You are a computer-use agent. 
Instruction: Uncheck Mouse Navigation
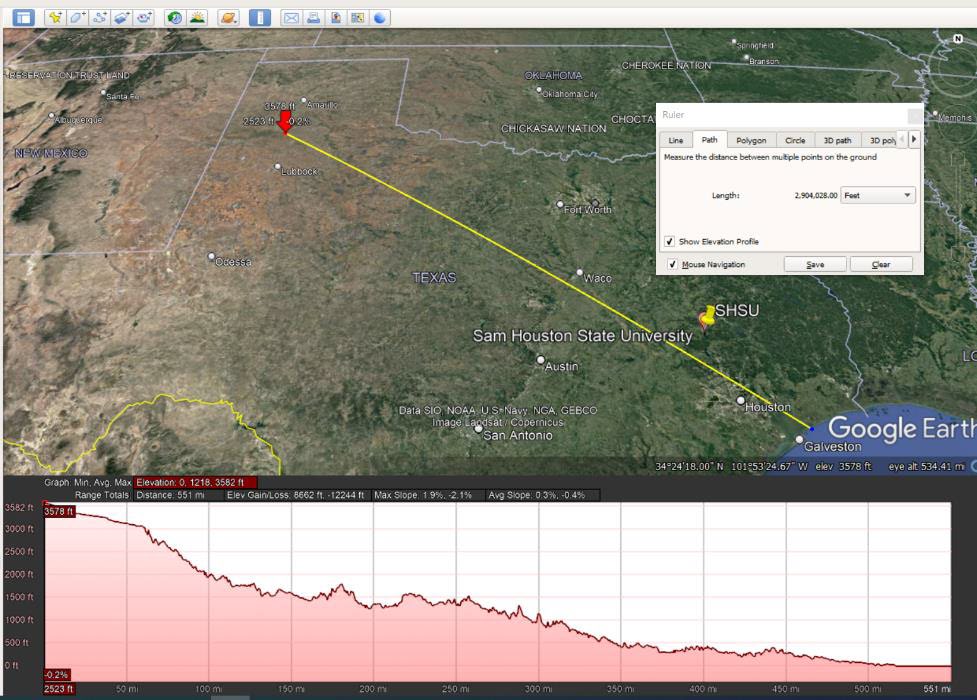pos(670,263)
